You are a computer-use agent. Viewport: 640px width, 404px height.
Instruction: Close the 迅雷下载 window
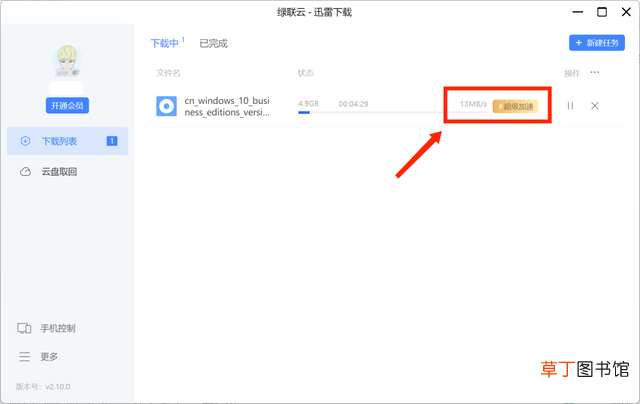point(626,12)
